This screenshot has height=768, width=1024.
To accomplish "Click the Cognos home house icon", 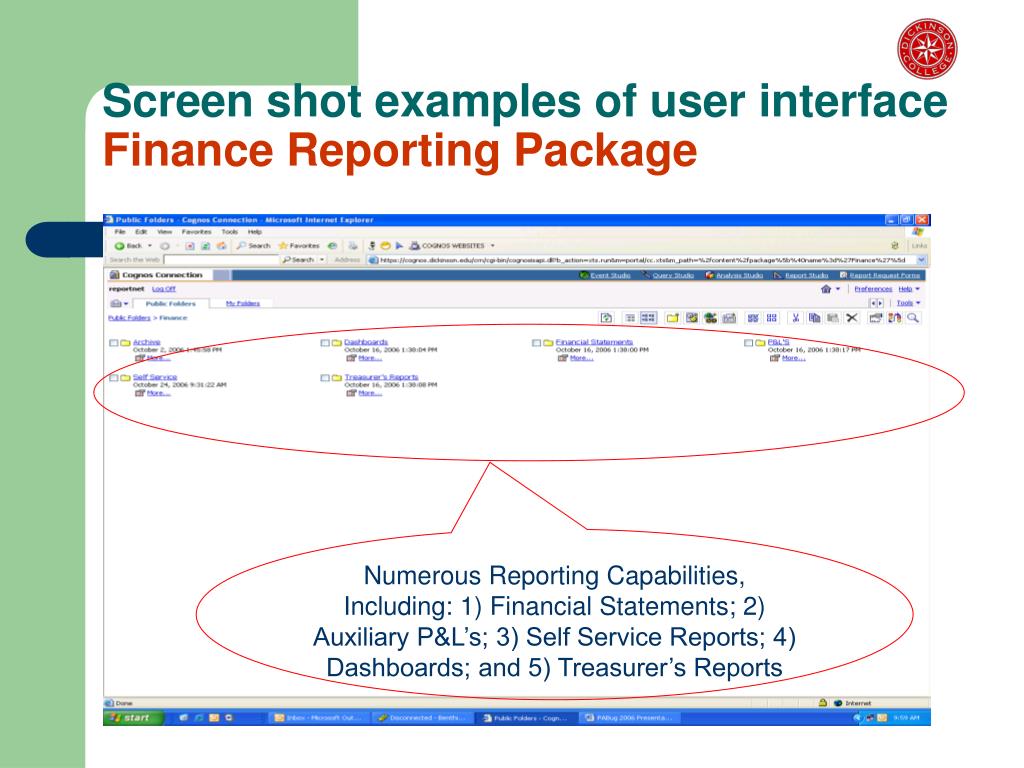I will click(826, 289).
